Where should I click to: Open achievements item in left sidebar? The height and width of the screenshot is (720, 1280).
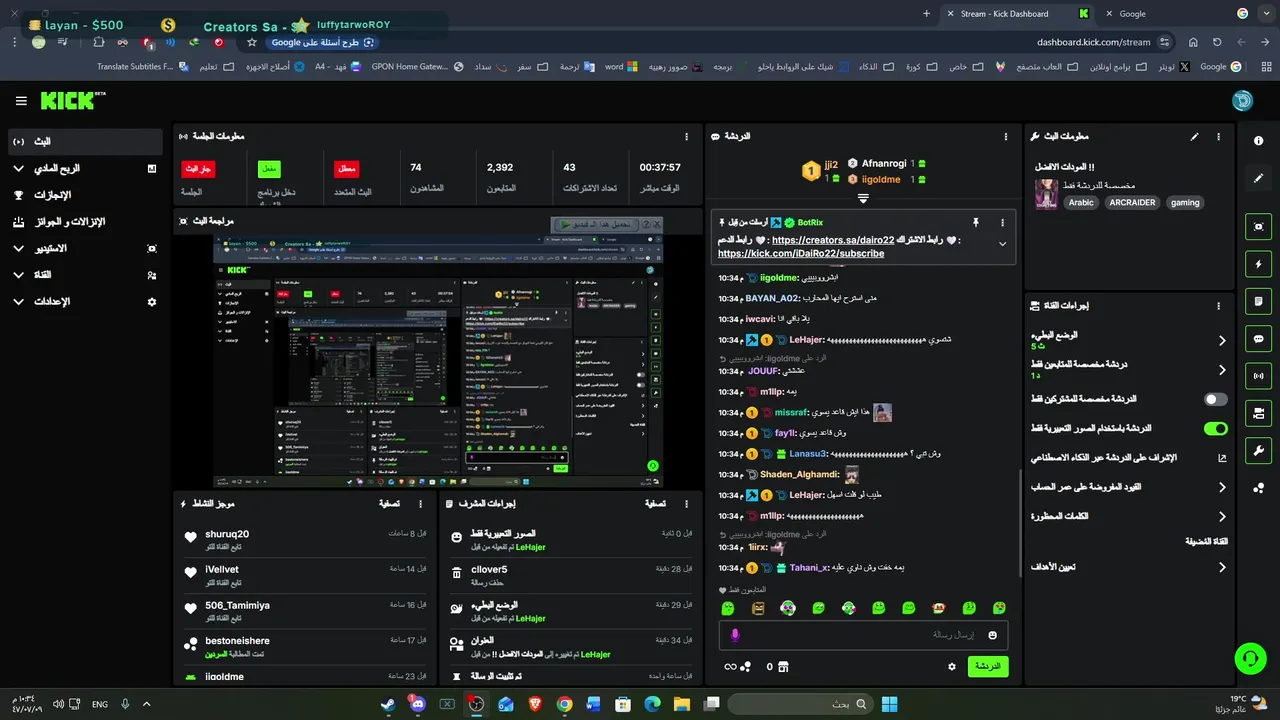click(x=85, y=195)
